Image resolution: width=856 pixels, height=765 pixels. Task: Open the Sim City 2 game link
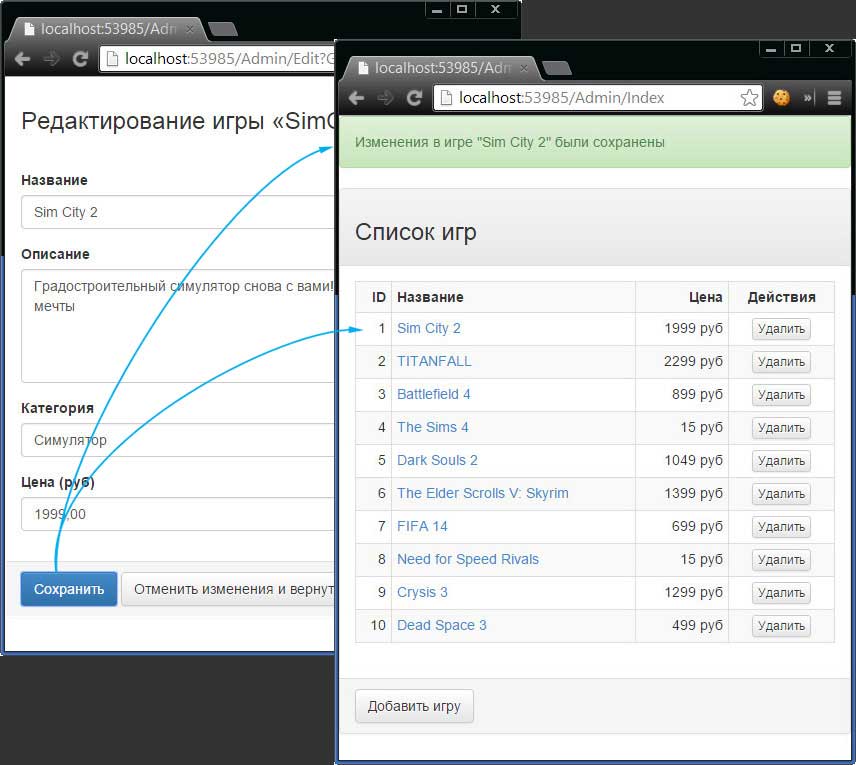(x=429, y=328)
